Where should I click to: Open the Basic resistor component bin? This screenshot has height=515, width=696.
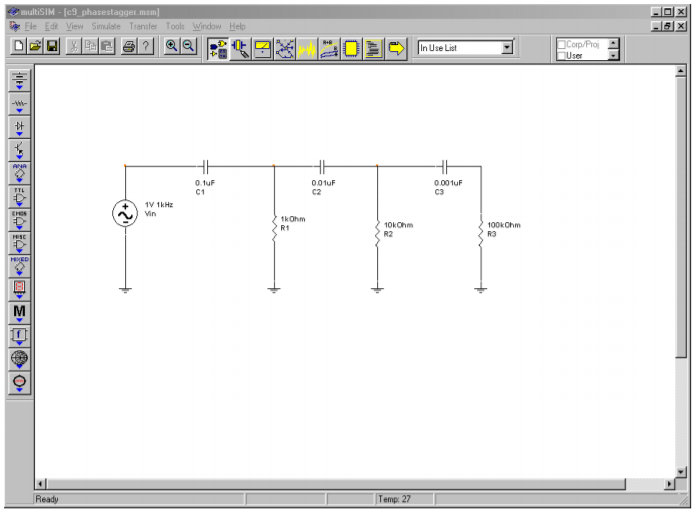19,104
